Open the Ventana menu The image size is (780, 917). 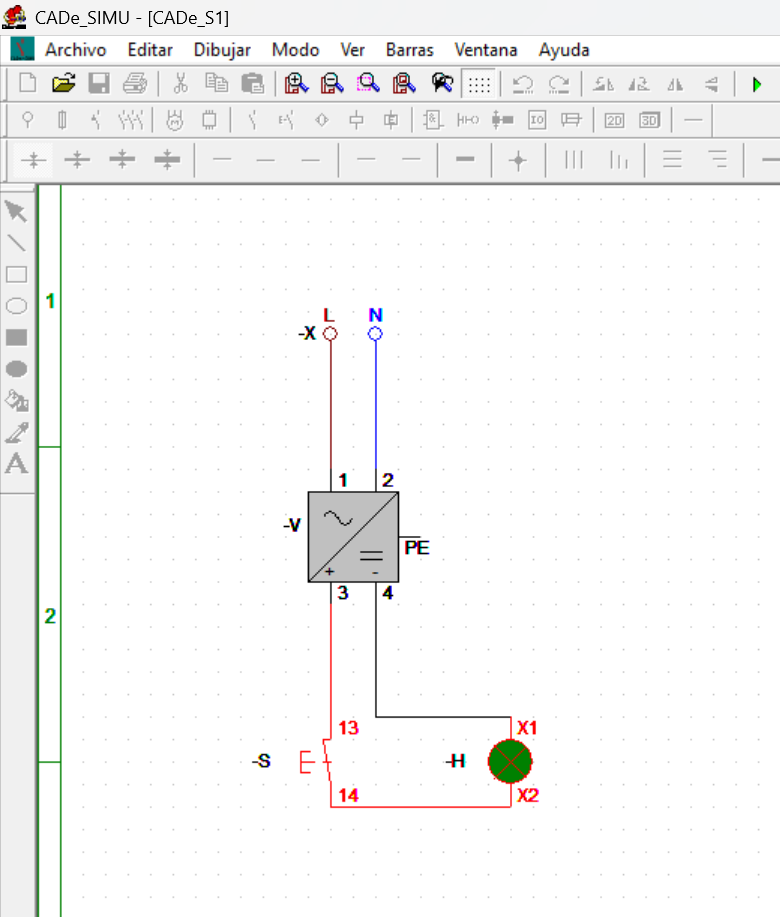coord(485,50)
